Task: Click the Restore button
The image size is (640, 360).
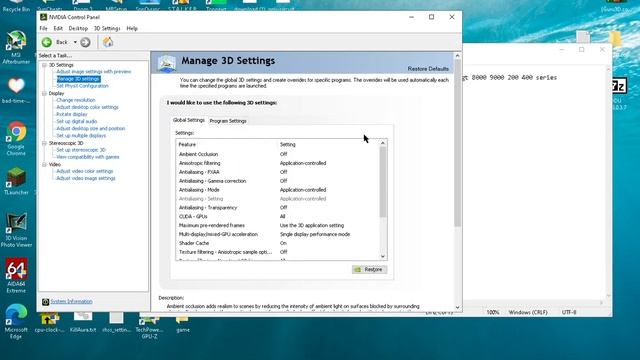Action: coord(370,269)
